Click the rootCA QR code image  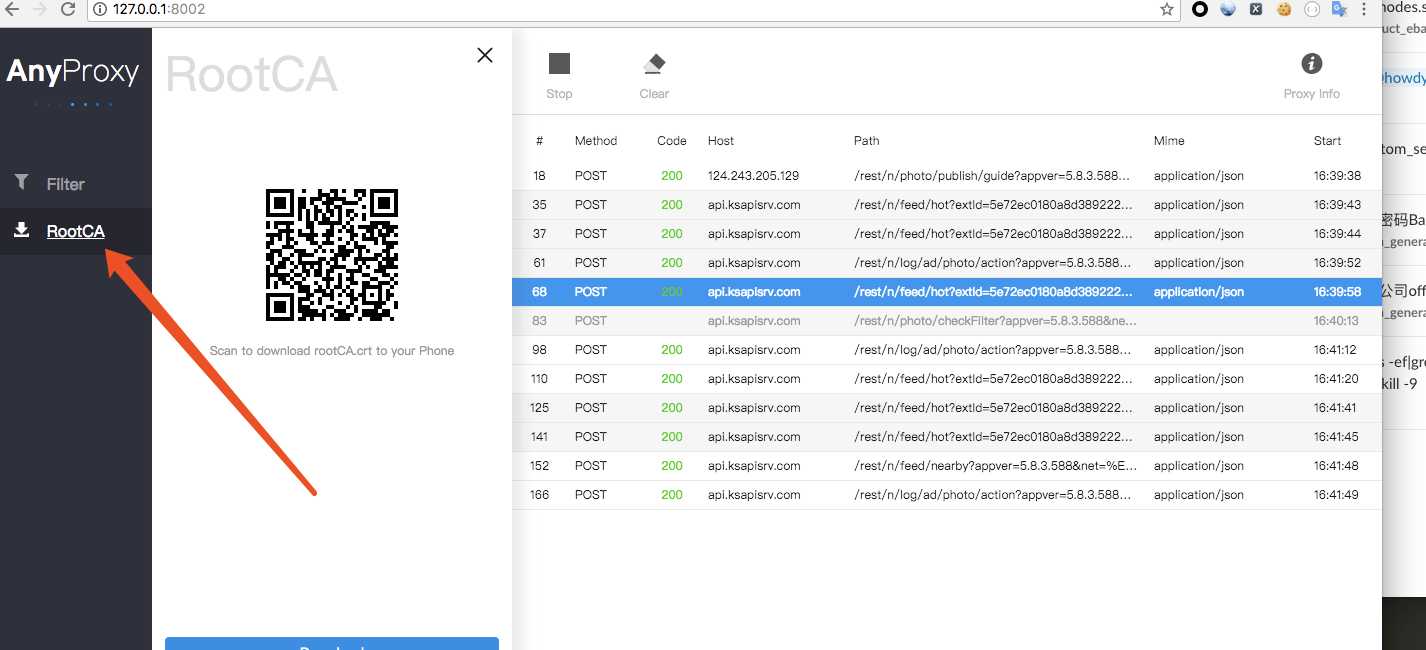(332, 254)
